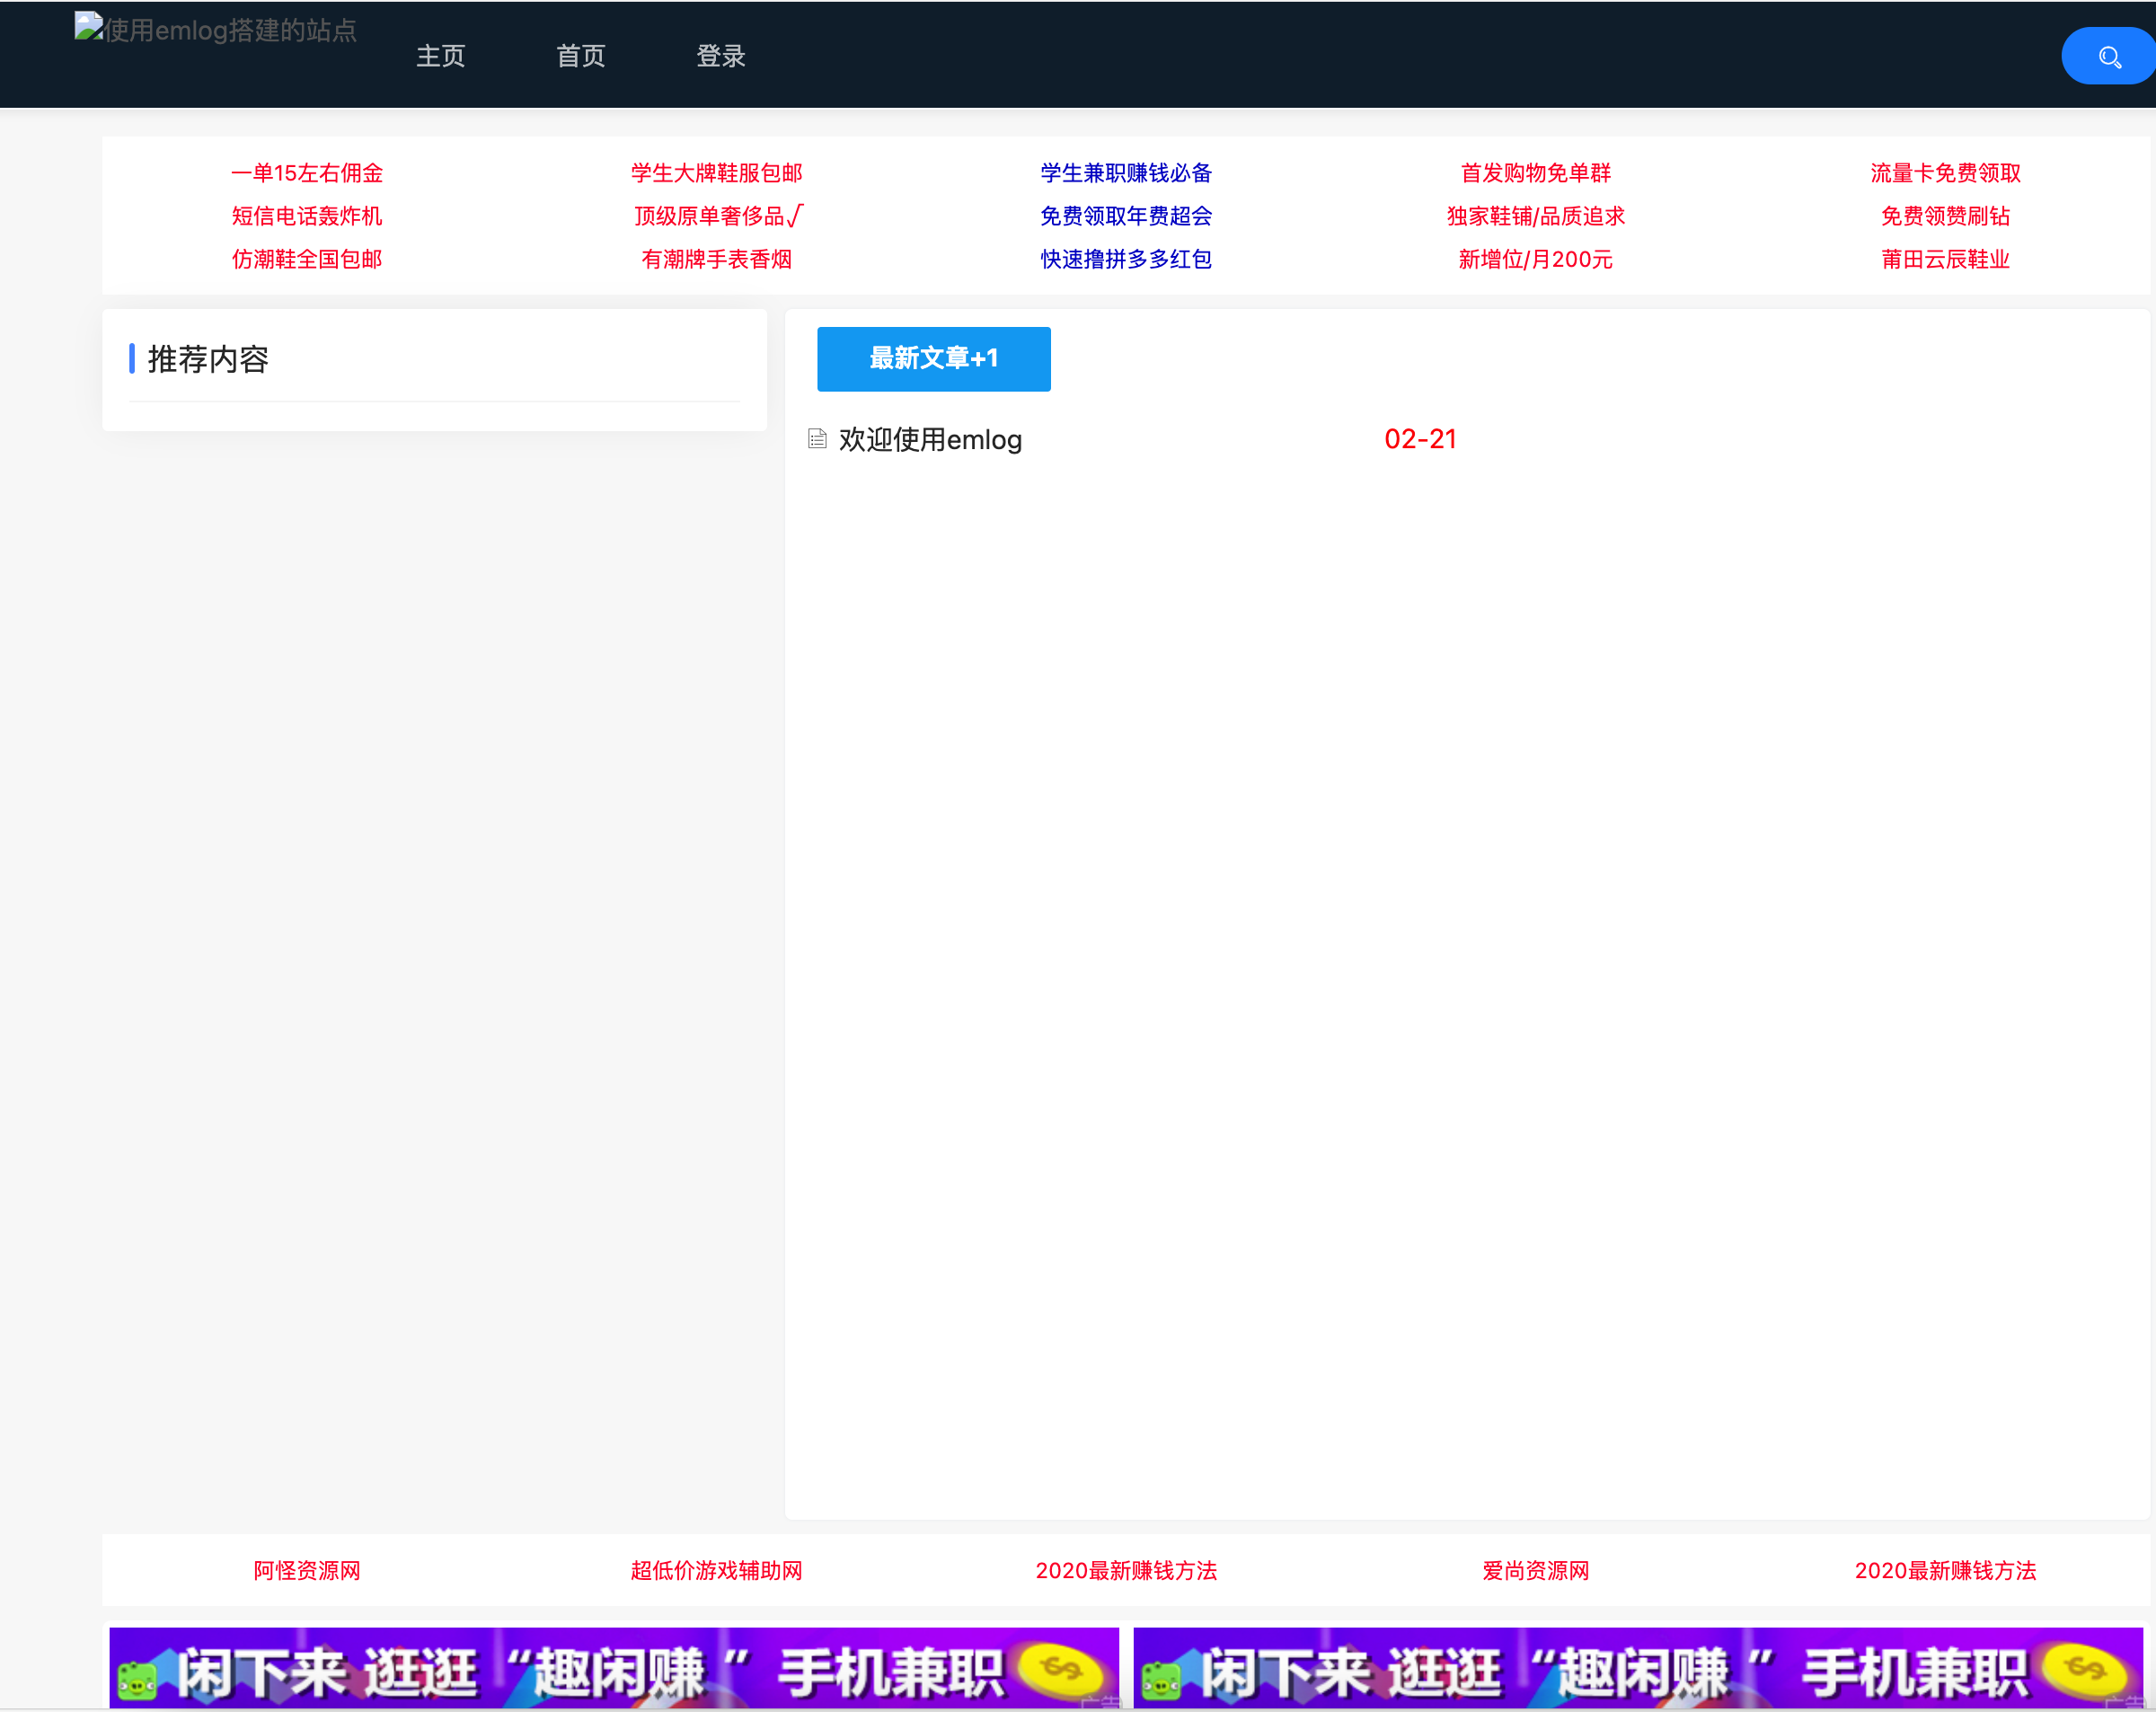Click the 推荐内容 section heading
Screen dimensions: 2156x1712
208,359
